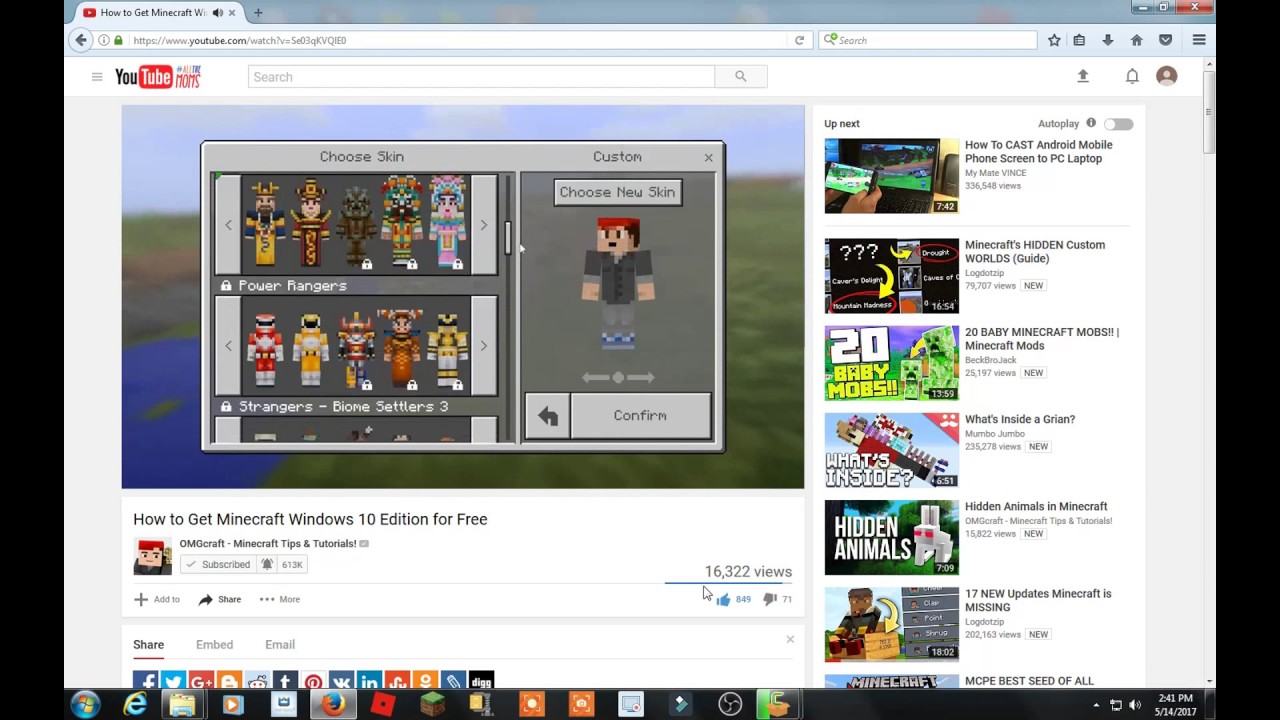1280x720 pixels.
Task: Open Hidden Animals in Minecraft video
Action: coord(1036,507)
